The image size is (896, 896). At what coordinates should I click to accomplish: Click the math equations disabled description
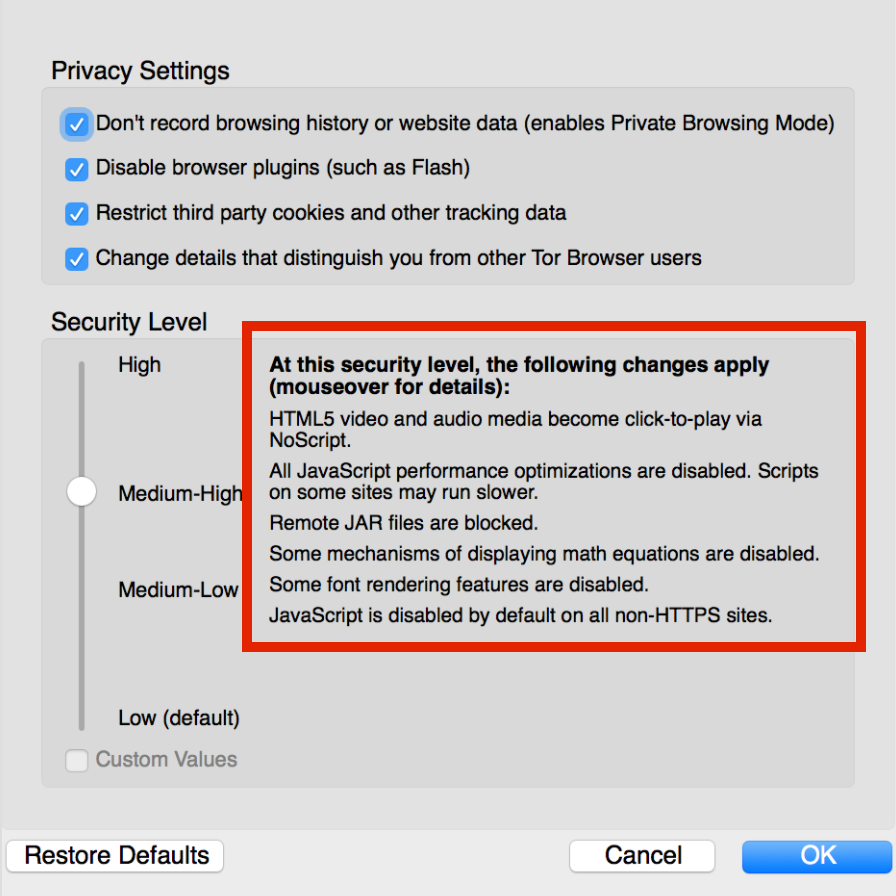point(544,553)
